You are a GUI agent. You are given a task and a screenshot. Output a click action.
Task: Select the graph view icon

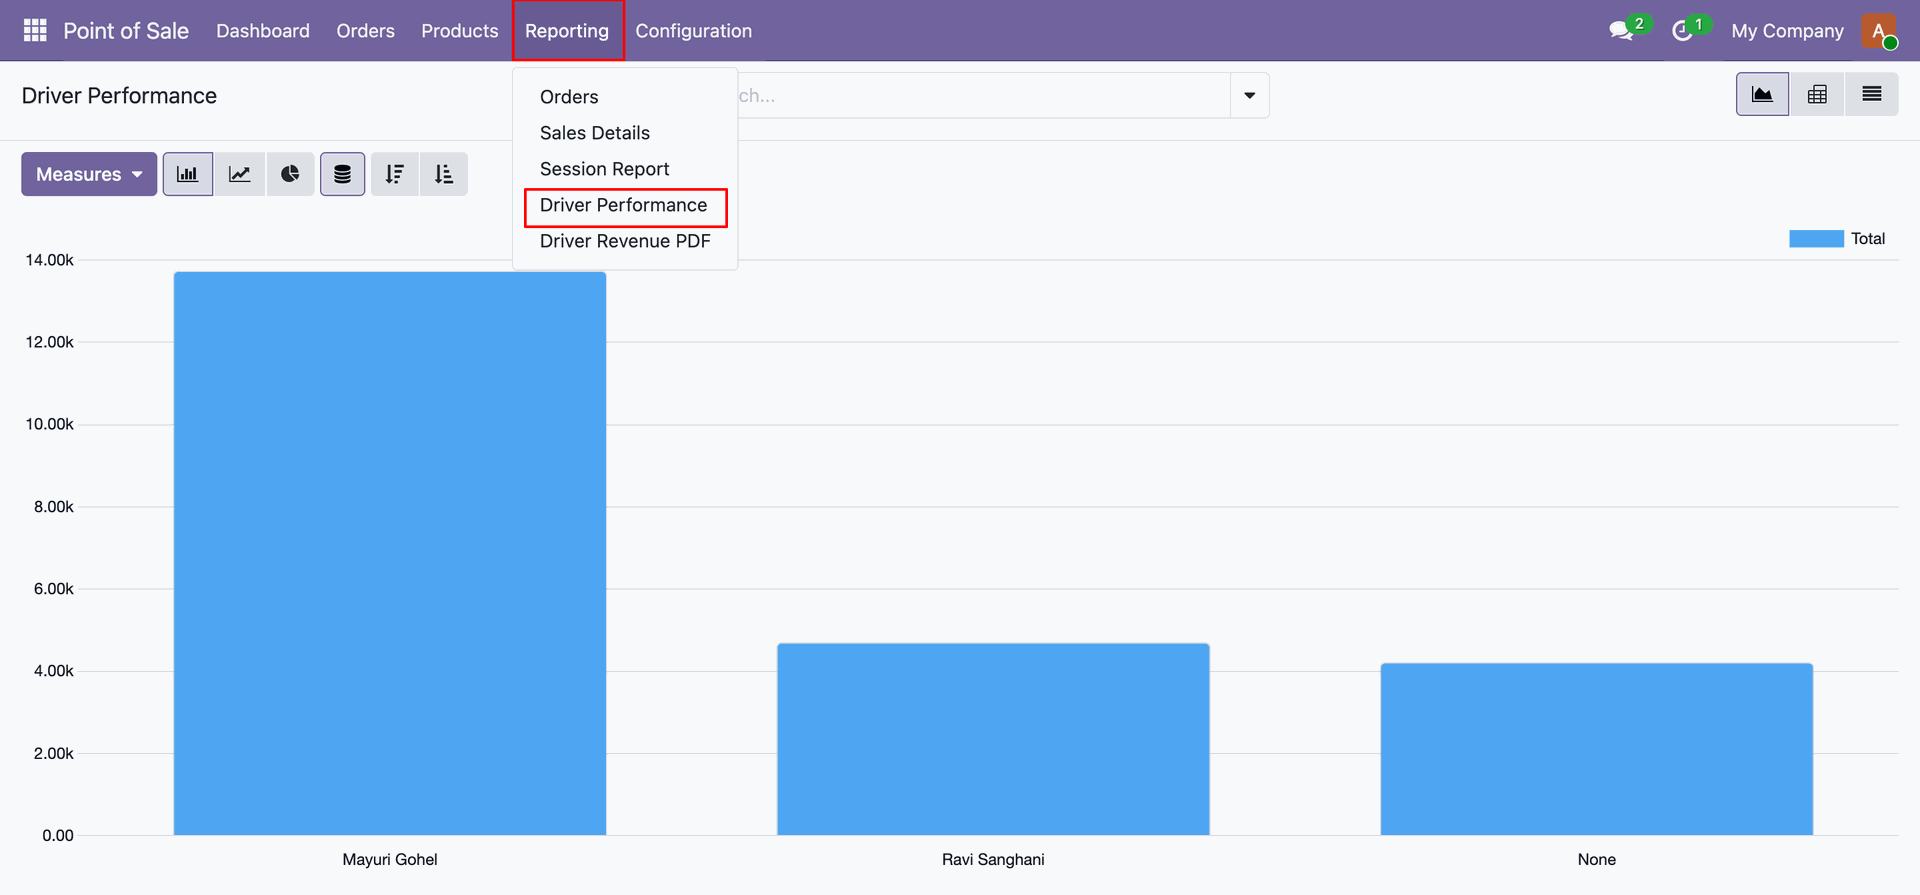click(1762, 94)
